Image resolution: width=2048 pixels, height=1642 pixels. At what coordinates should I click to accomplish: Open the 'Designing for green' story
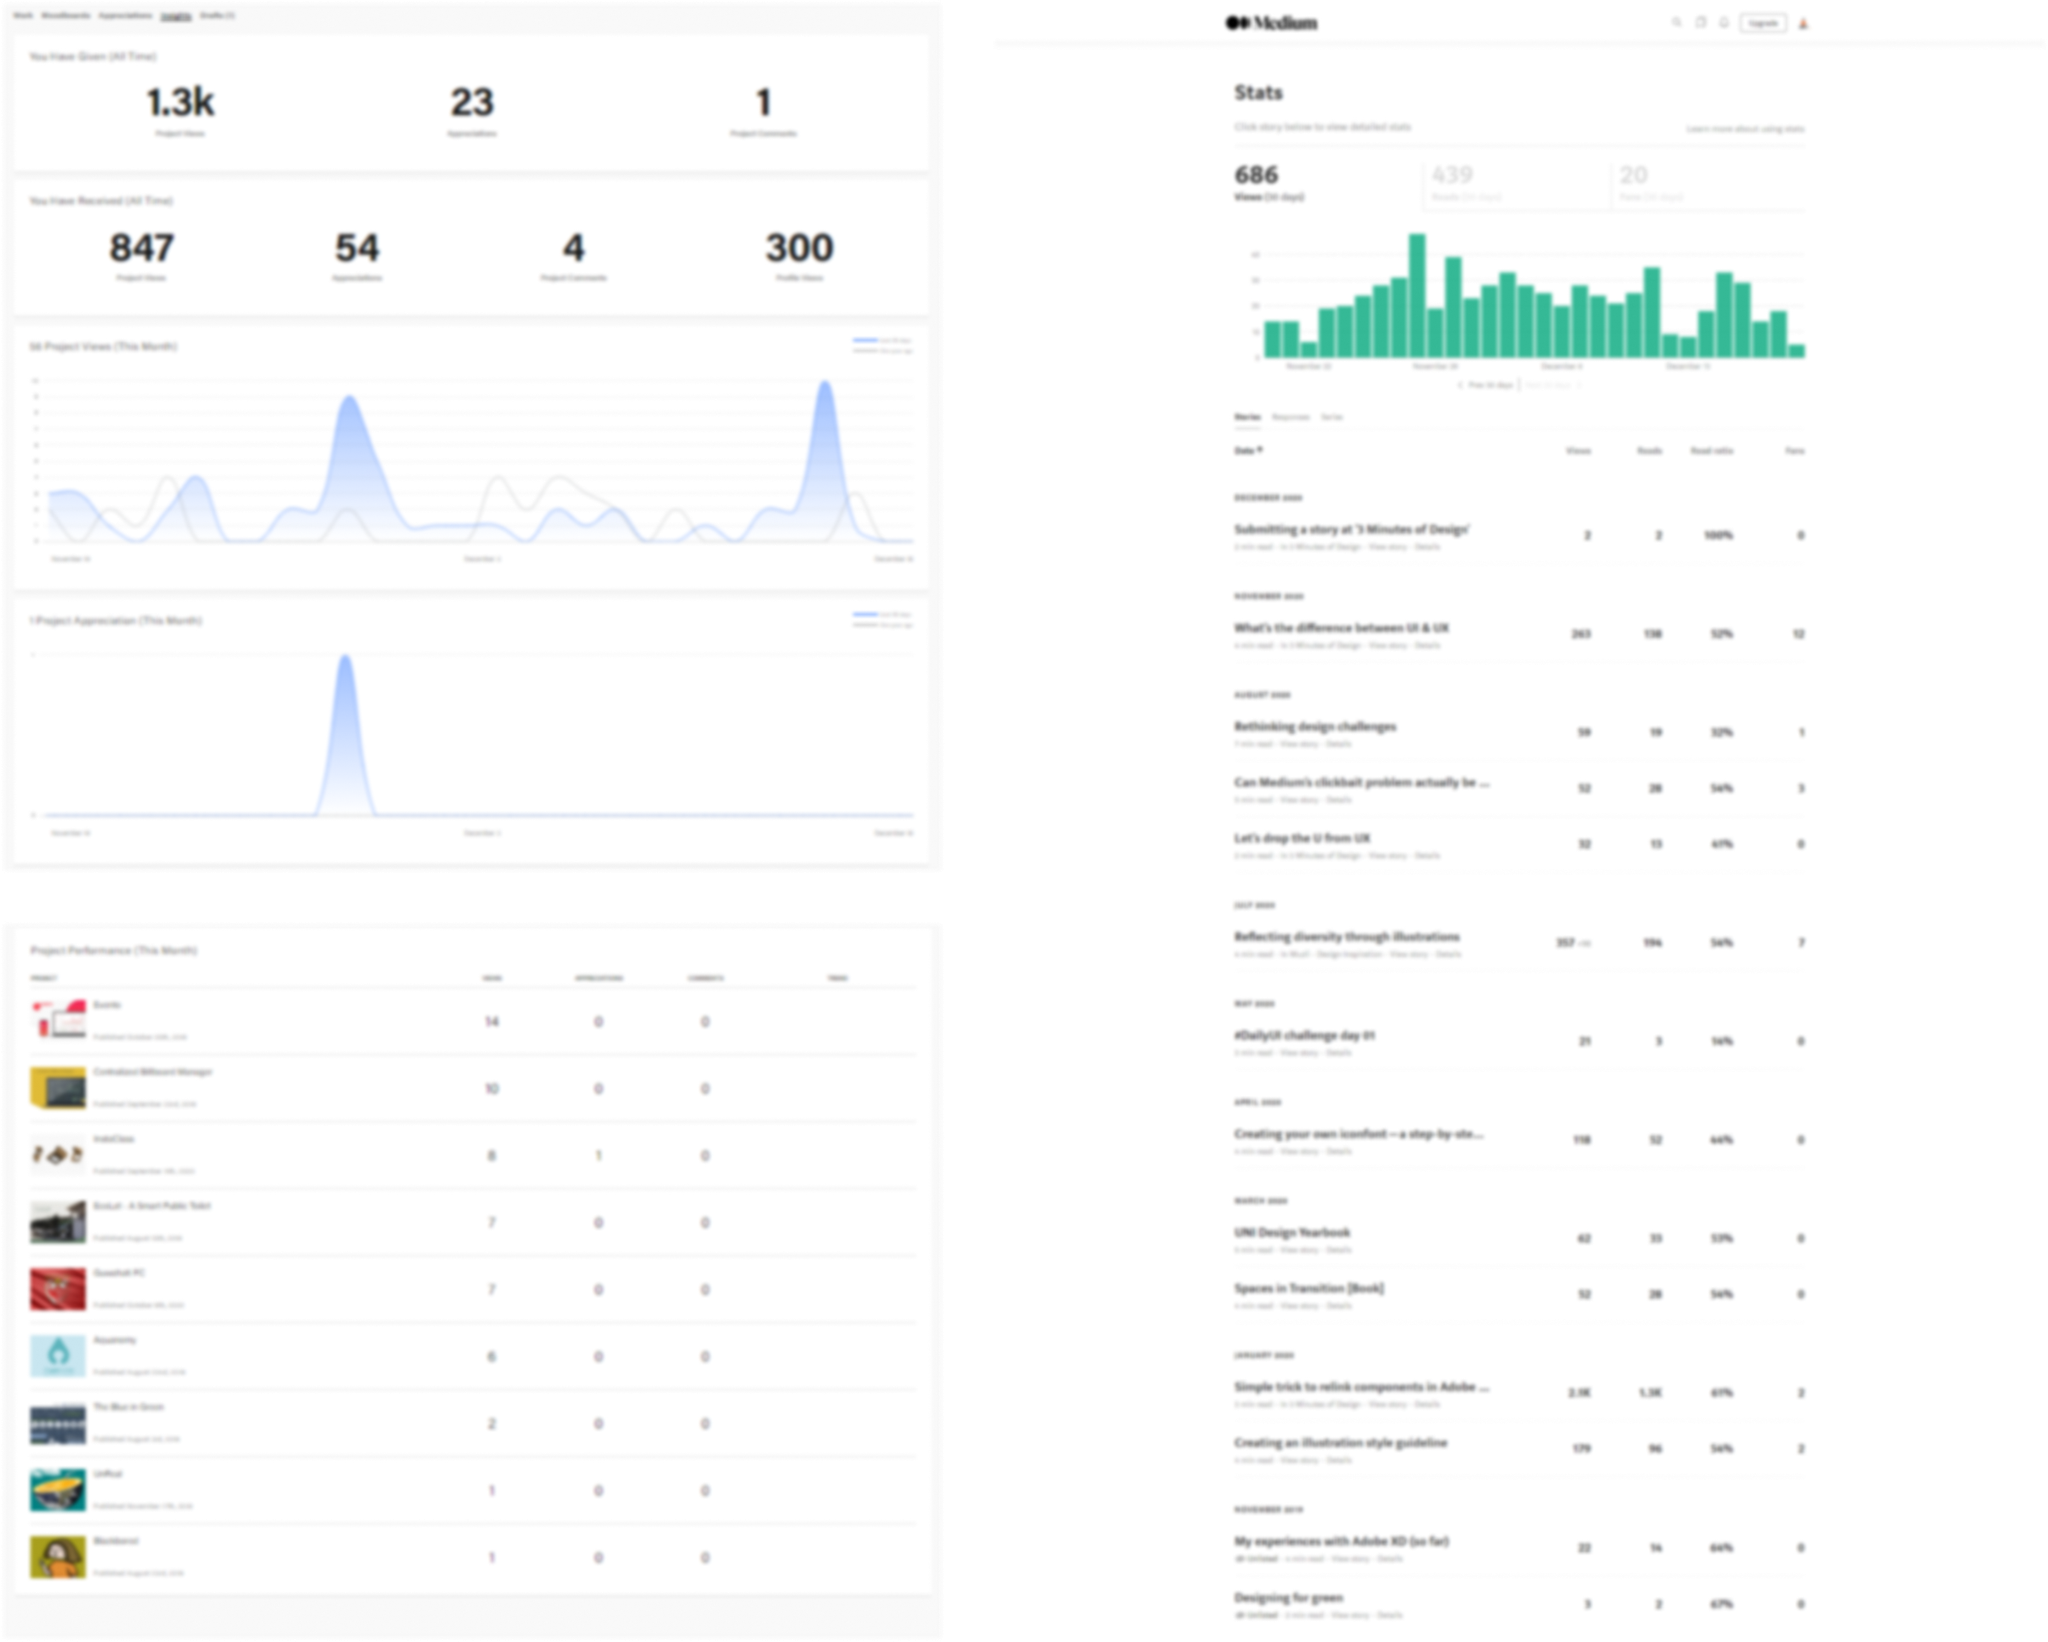[x=1288, y=1597]
